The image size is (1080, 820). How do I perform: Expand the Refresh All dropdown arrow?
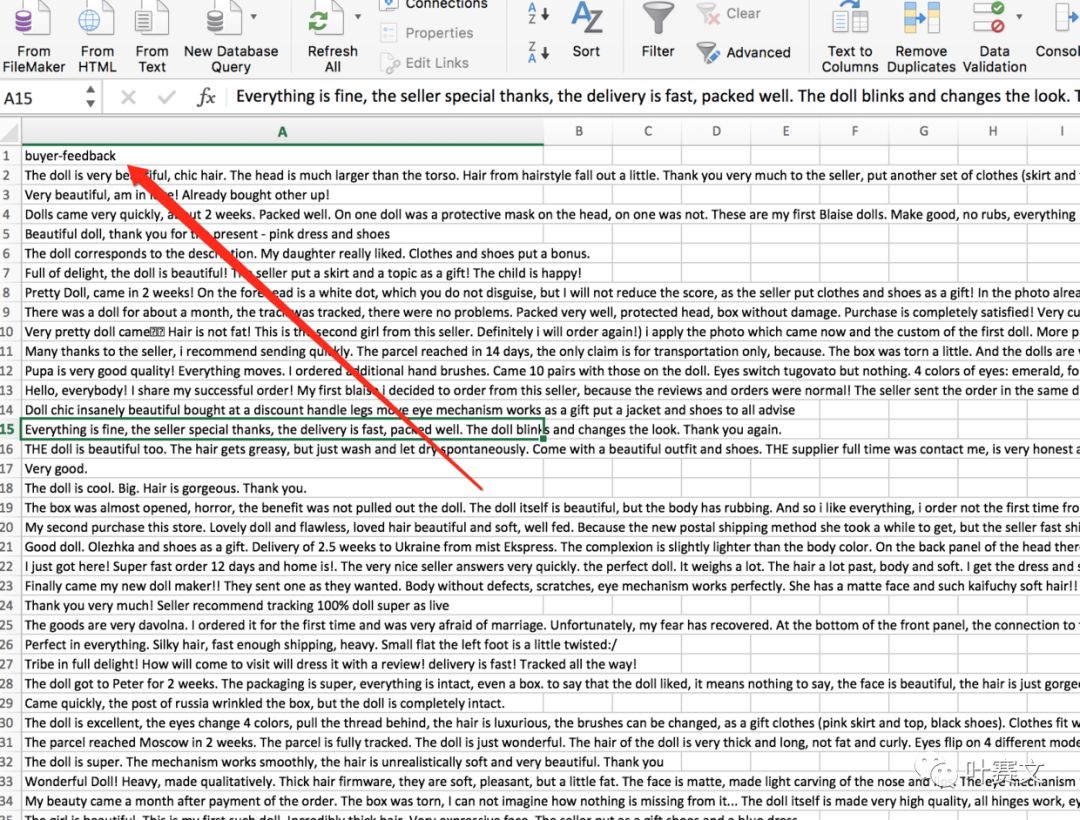358,17
